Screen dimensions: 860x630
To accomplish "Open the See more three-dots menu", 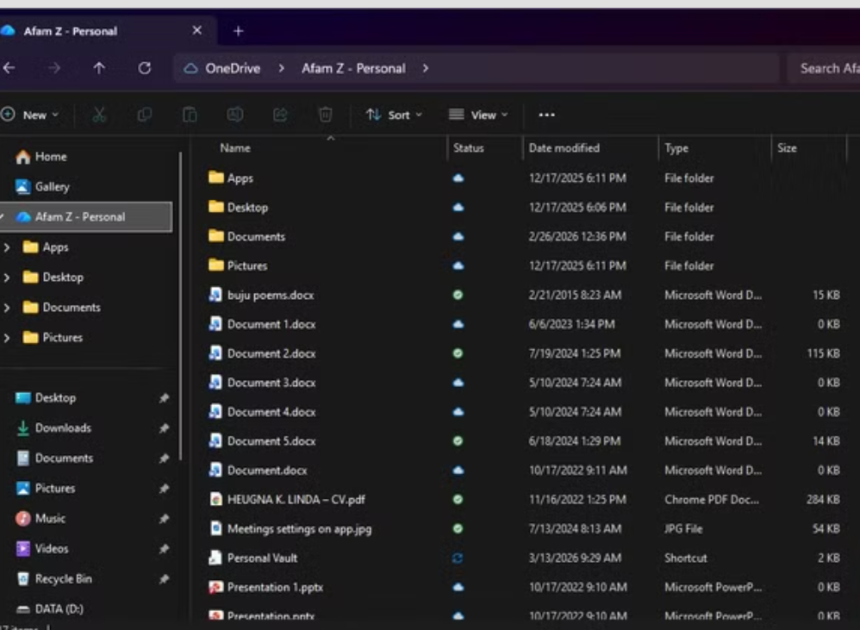I will tap(547, 115).
